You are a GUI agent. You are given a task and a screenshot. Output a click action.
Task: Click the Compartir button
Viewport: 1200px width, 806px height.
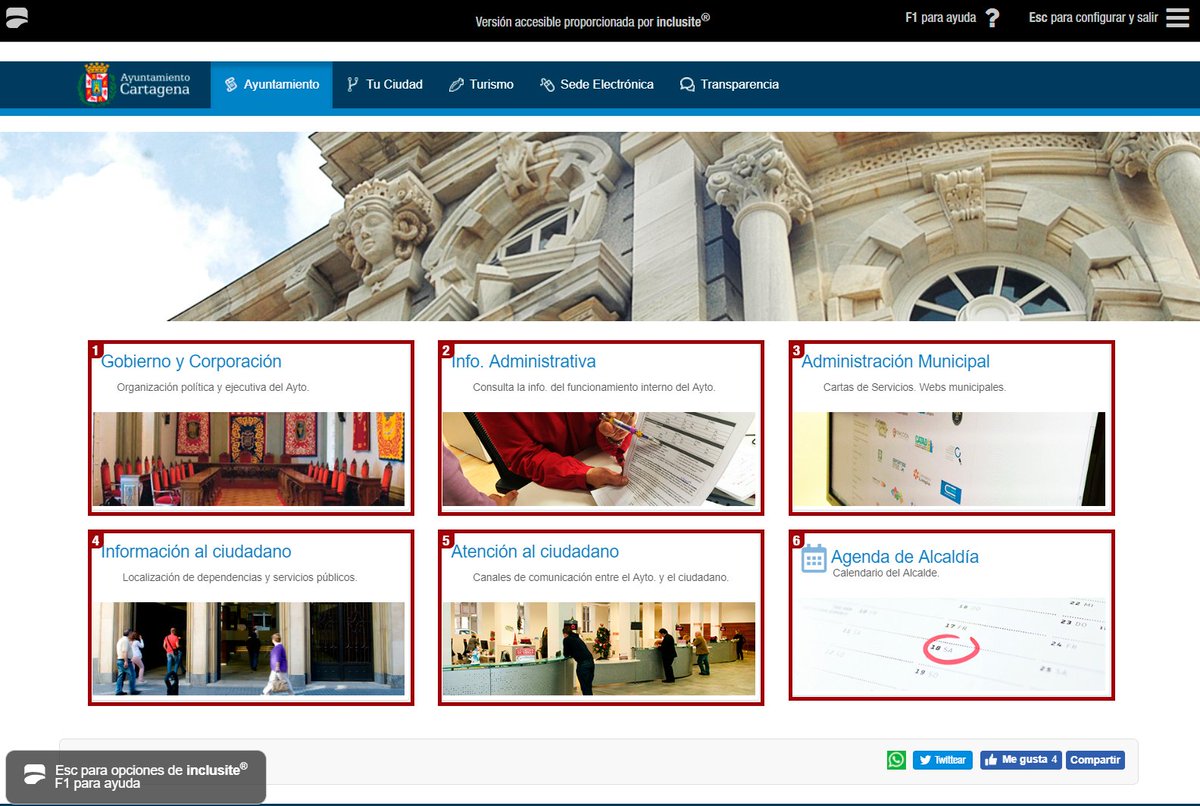(x=1095, y=760)
